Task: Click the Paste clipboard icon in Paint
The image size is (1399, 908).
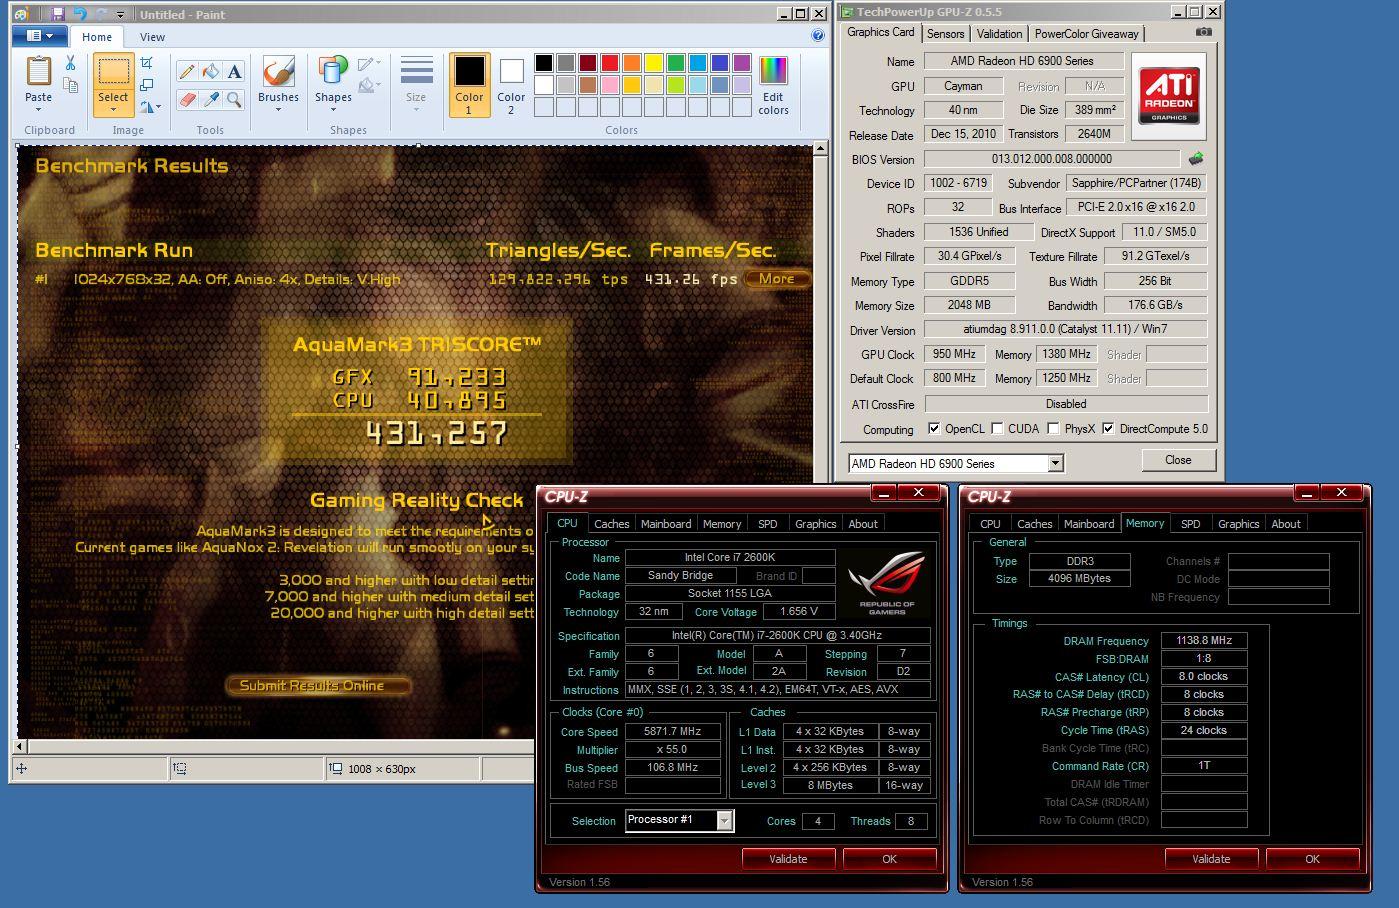Action: [38, 71]
